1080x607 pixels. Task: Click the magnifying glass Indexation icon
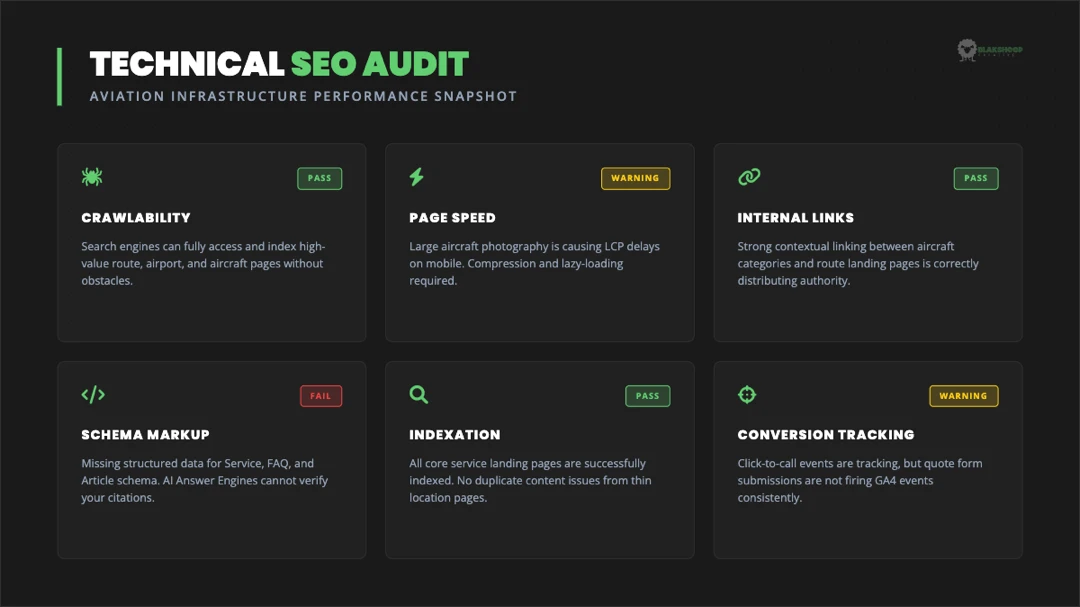pos(418,394)
